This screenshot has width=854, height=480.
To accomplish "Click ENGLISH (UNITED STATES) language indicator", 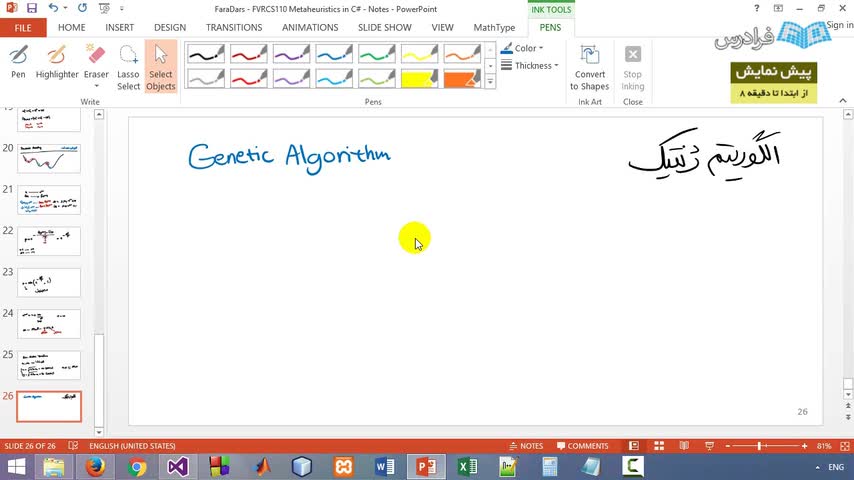I will 132,446.
